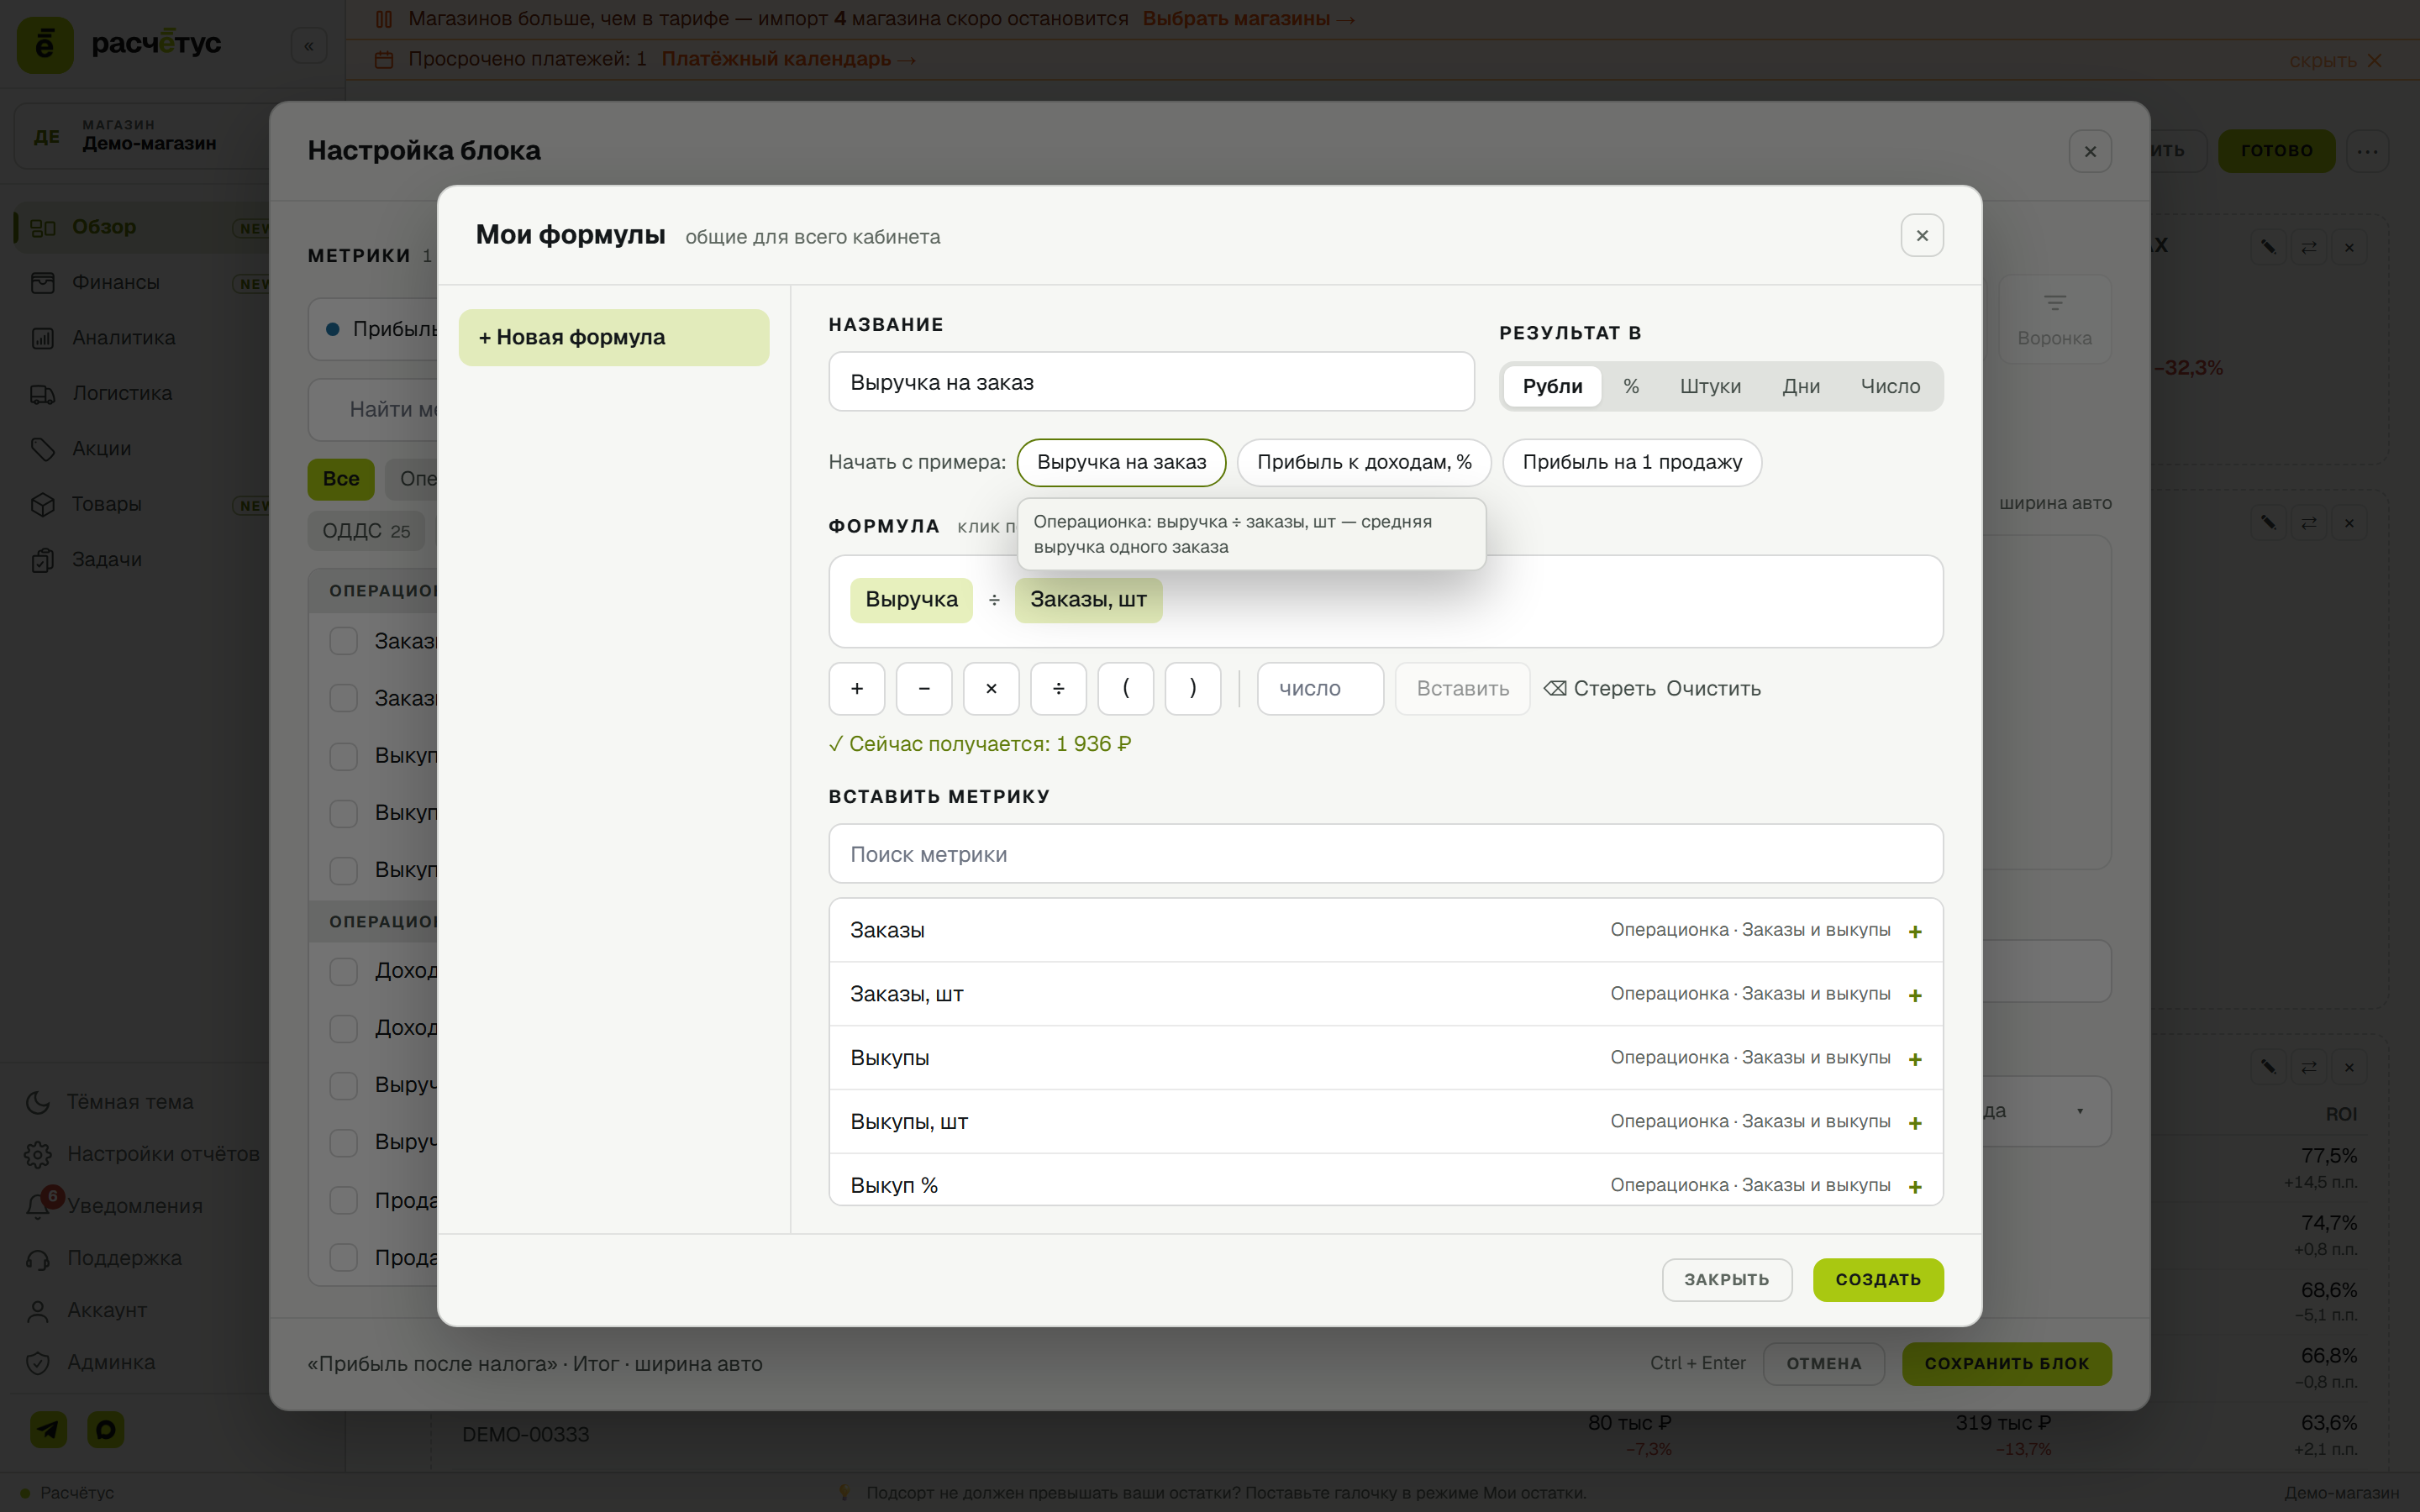2420x1512 pixels.
Task: Close the Настройка блока dialog
Action: click(x=2090, y=151)
